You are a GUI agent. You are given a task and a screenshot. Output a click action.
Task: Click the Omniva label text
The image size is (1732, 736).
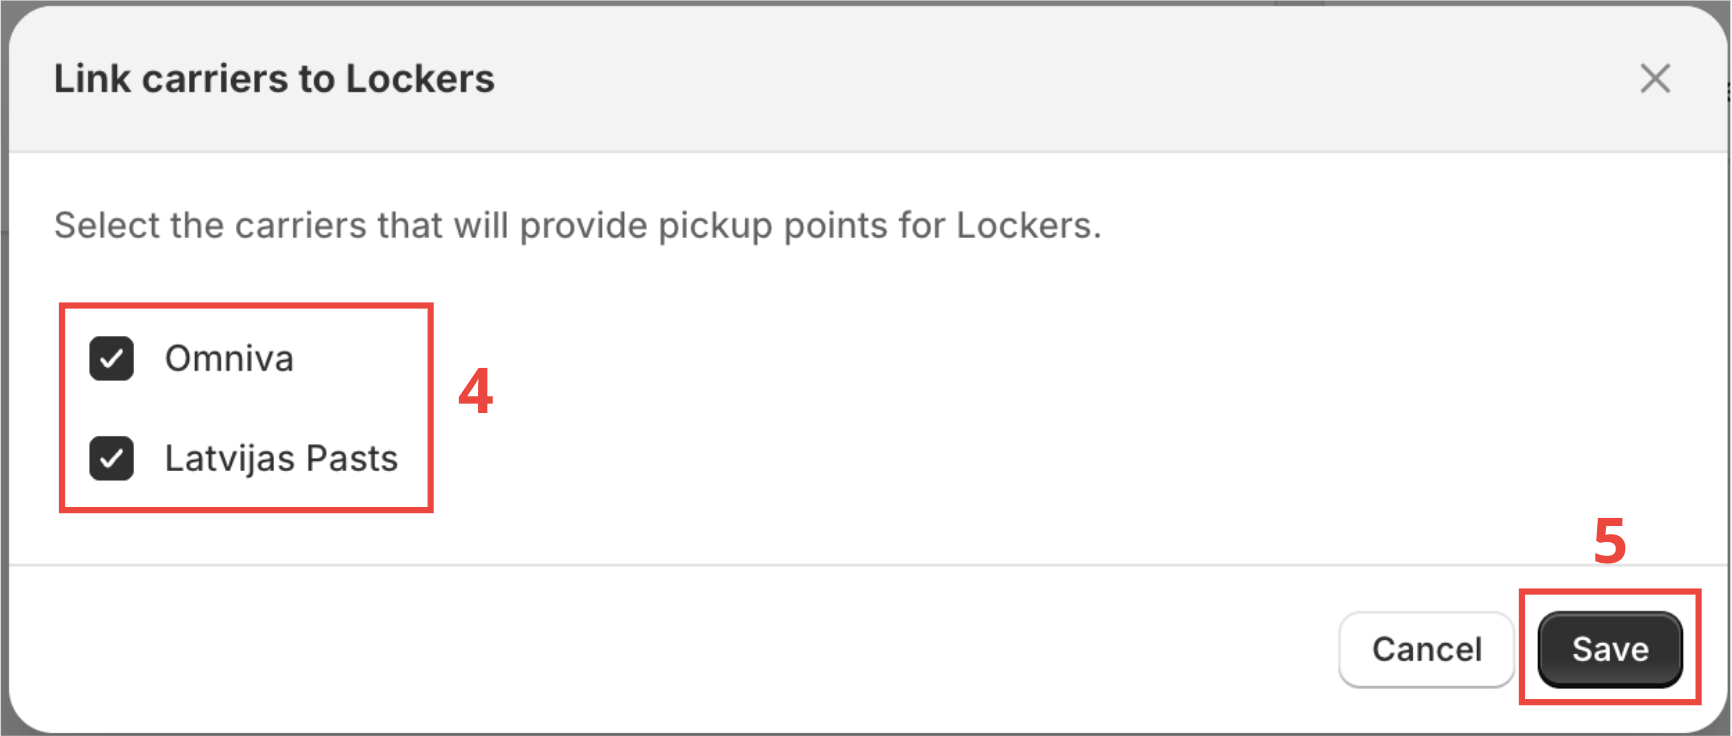click(x=229, y=359)
